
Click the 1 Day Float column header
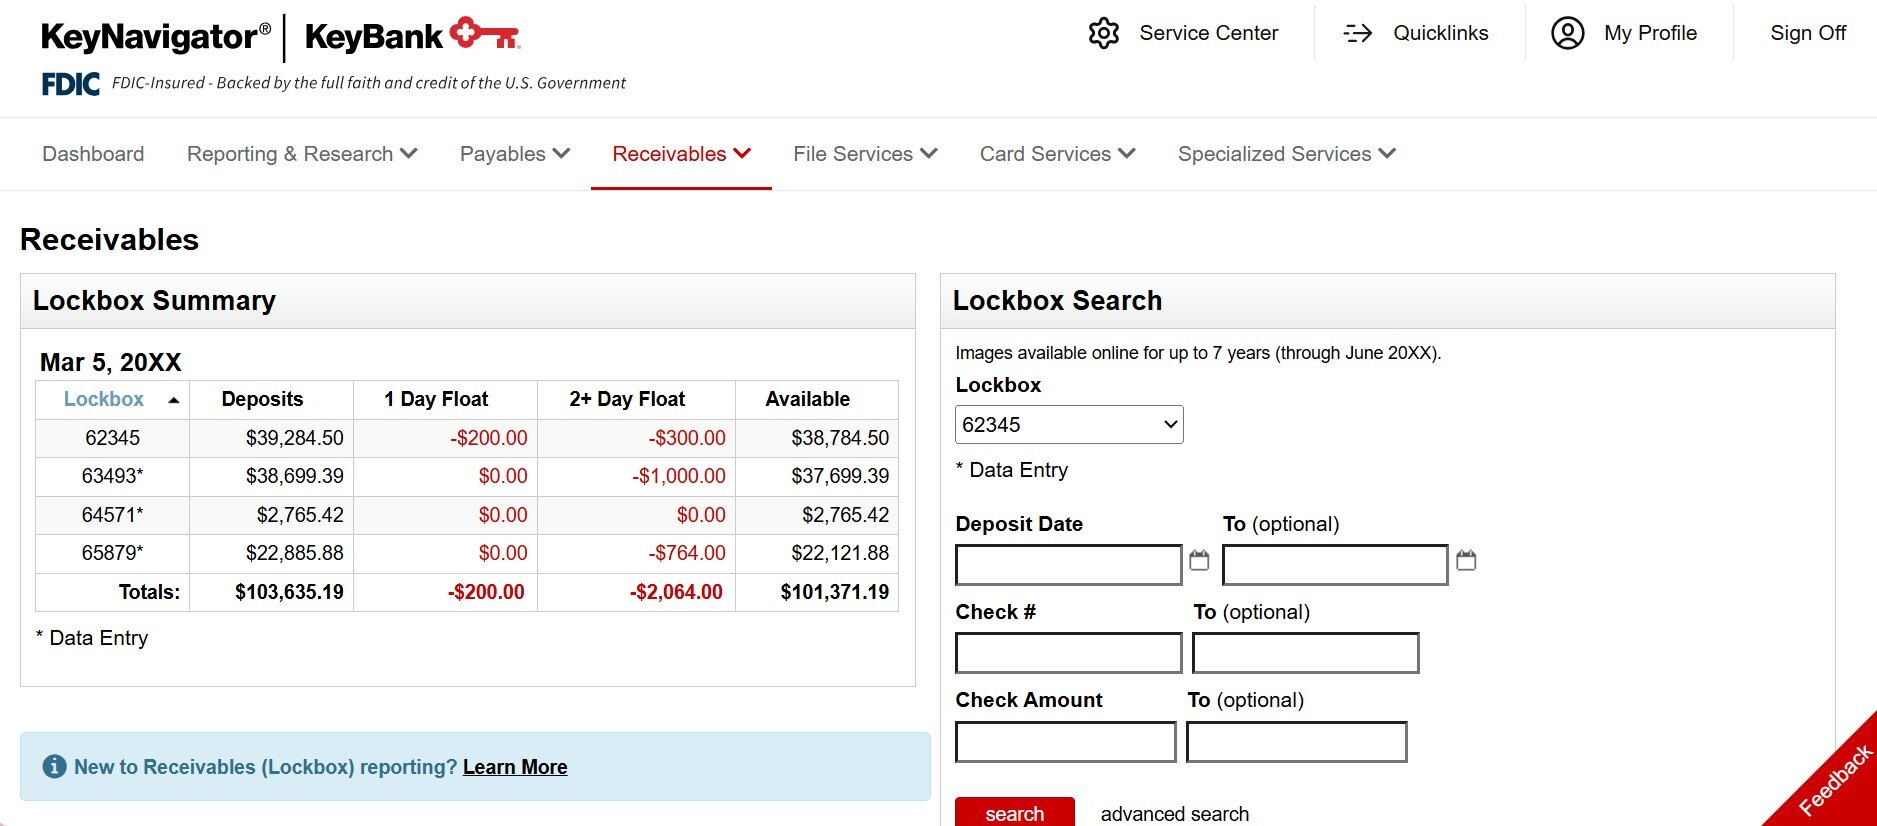[x=436, y=399]
